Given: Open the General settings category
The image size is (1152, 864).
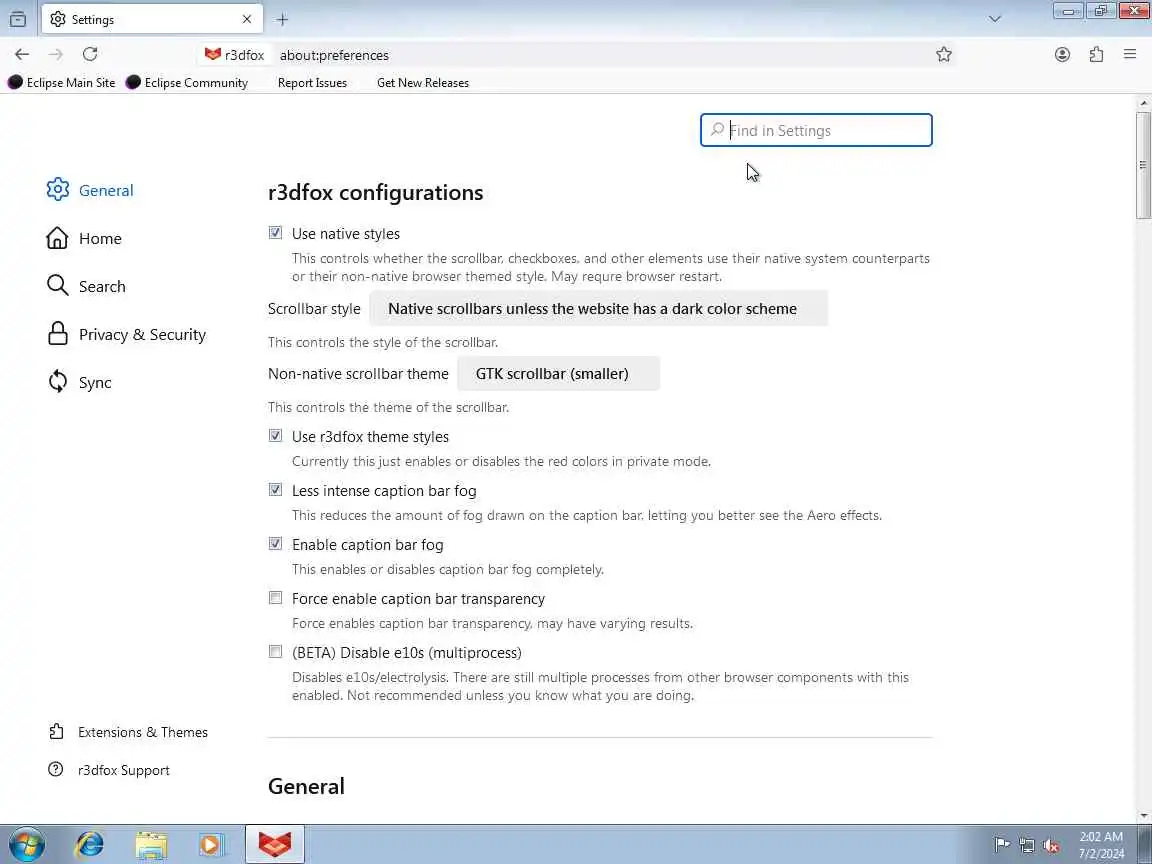Looking at the screenshot, I should point(90,190).
